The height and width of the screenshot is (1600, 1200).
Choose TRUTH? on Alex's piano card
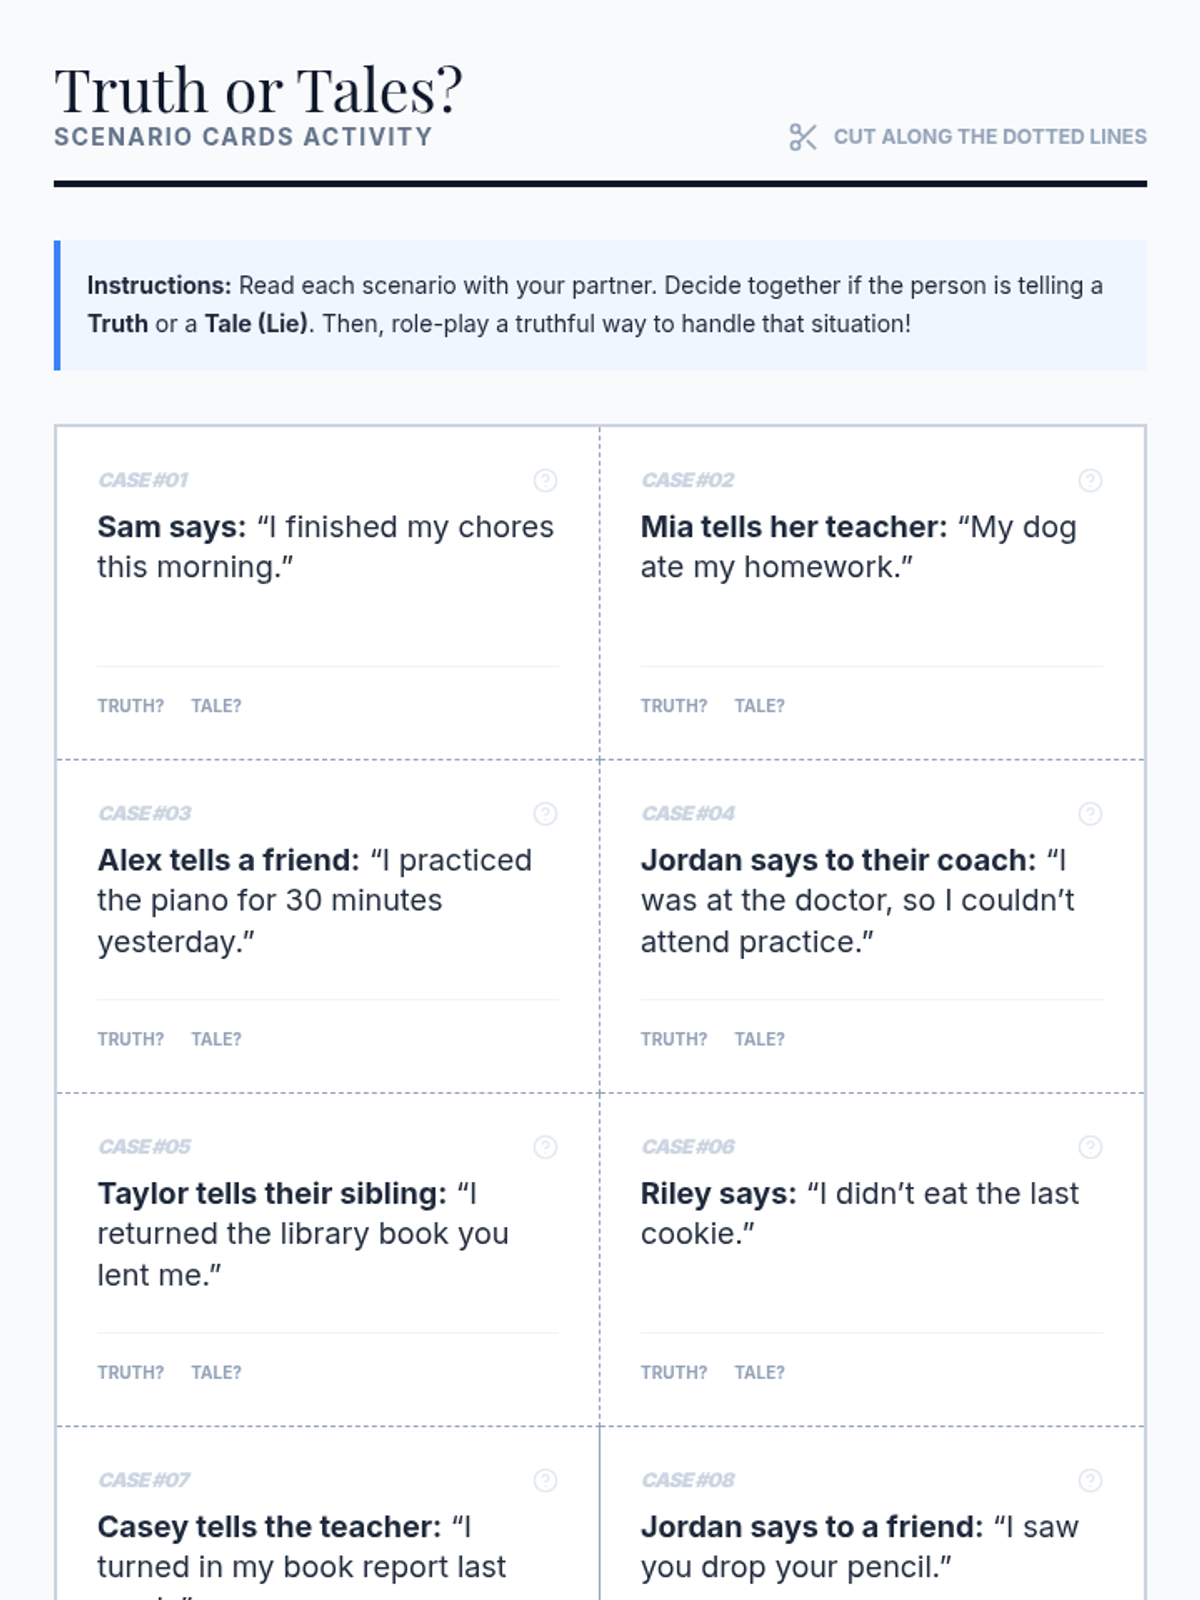pyautogui.click(x=130, y=1039)
